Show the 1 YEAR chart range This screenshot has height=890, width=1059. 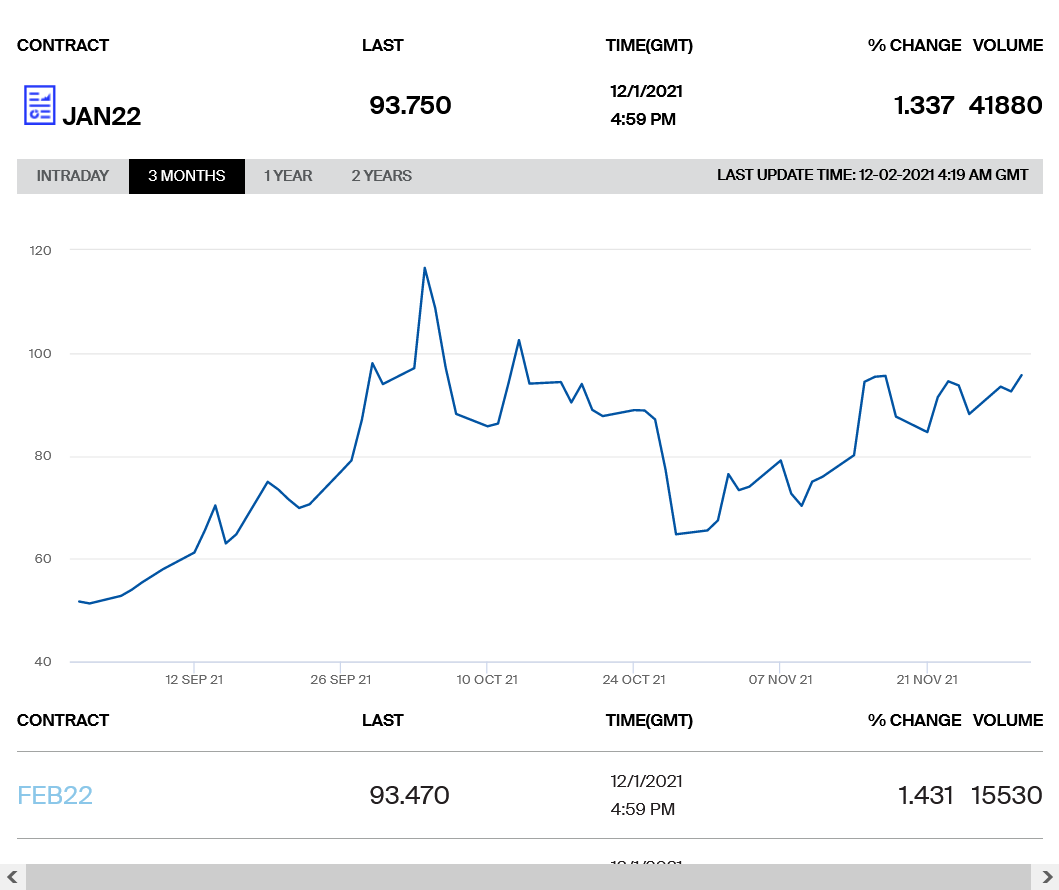[288, 176]
